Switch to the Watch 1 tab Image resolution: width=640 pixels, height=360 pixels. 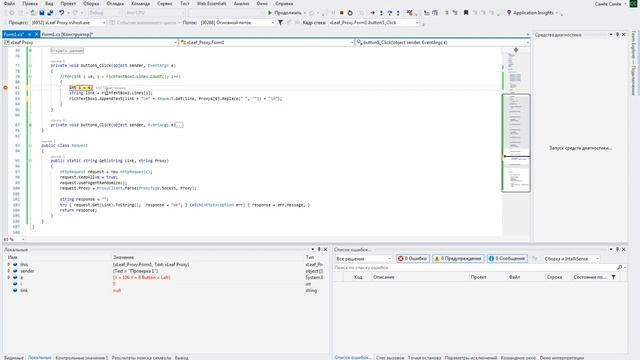point(82,358)
